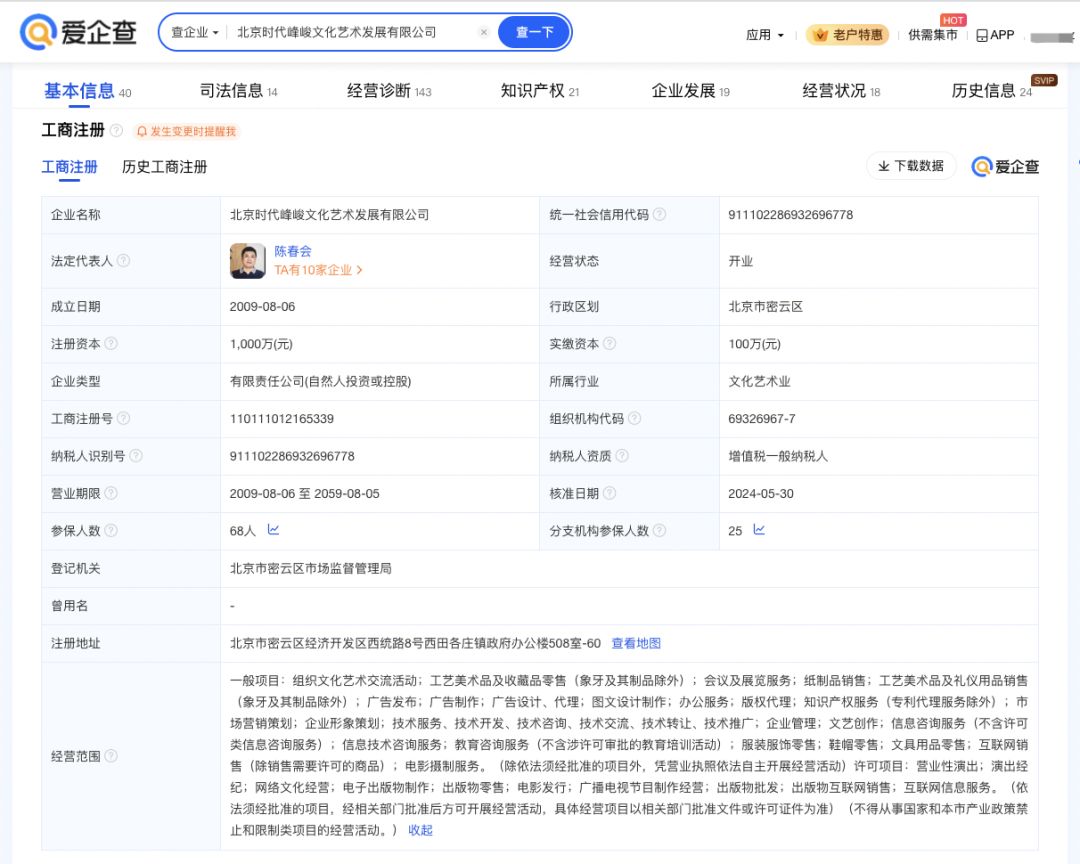
Task: Select the 历史工商注册 sub-tab
Action: 165,167
